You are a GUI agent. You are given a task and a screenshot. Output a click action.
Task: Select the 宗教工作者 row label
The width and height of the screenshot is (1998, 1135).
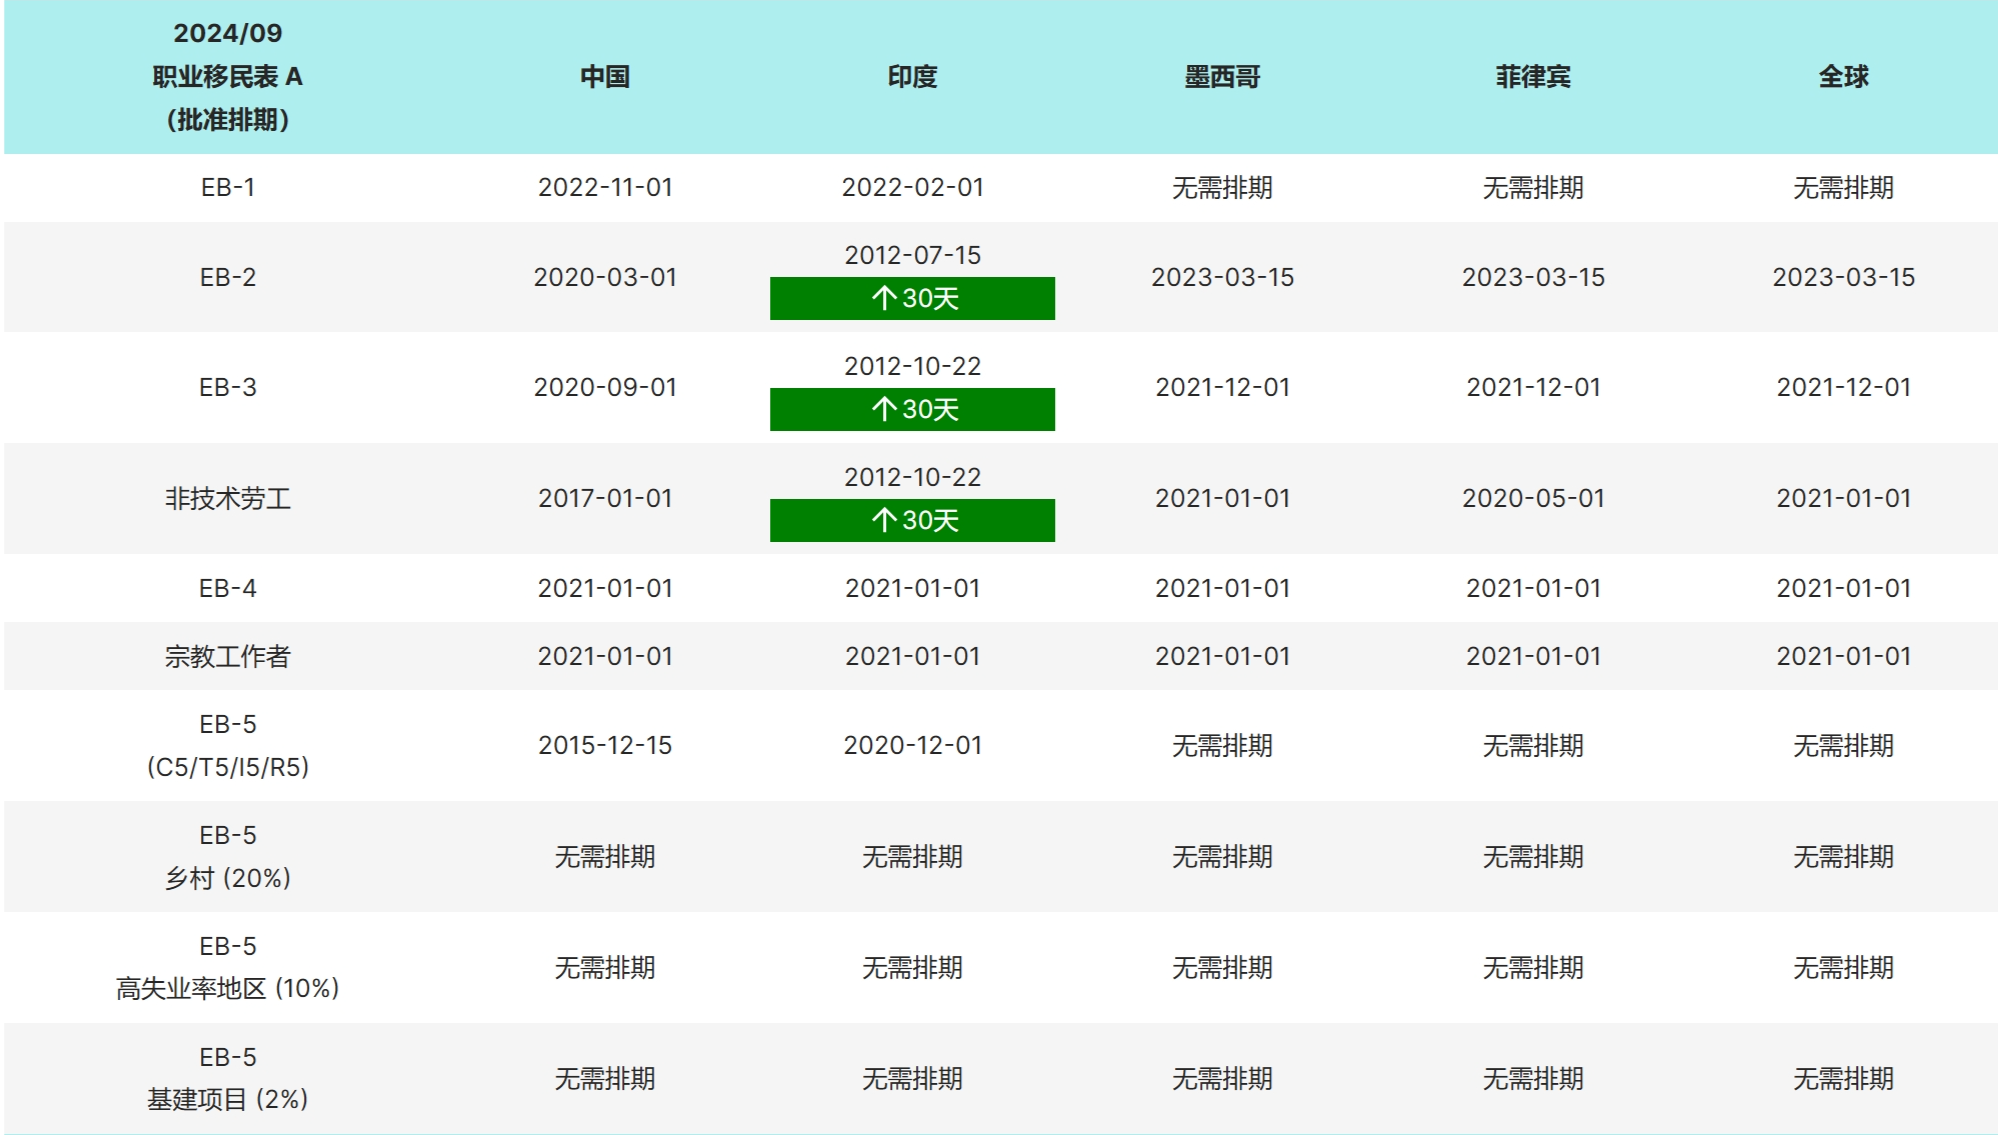pos(228,656)
